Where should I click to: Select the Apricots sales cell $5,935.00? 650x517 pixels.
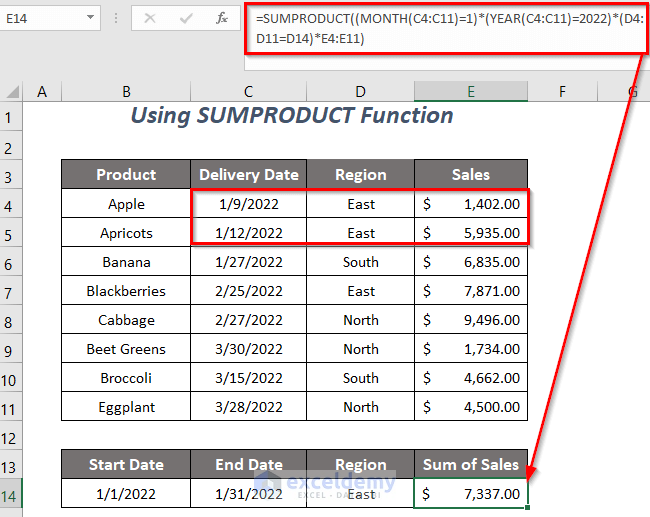click(x=470, y=233)
